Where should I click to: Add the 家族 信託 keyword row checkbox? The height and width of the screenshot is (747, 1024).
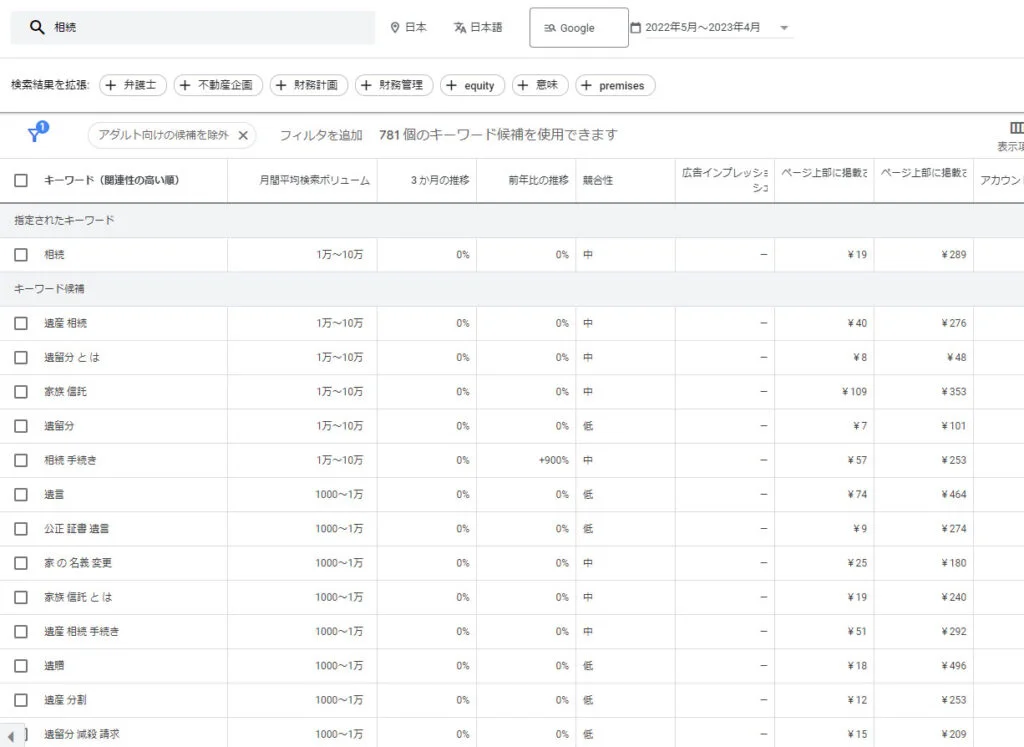[19, 391]
